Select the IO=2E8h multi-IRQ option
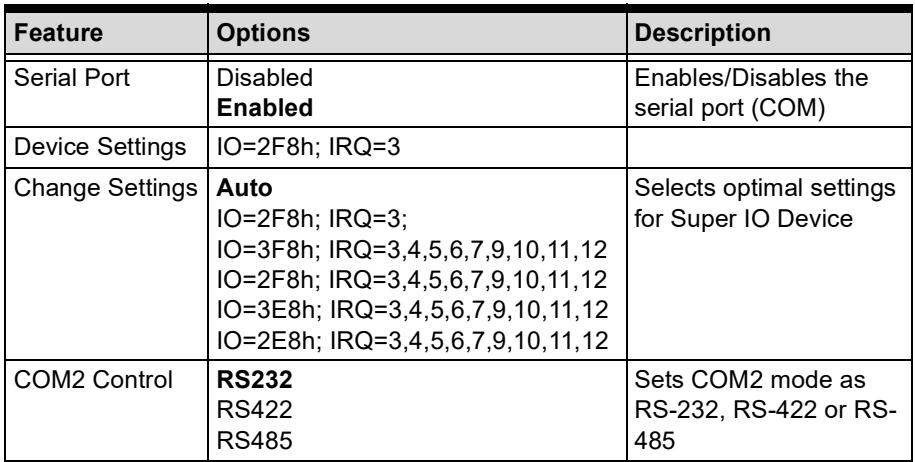Viewport: 915px width, 462px height. pos(413,340)
